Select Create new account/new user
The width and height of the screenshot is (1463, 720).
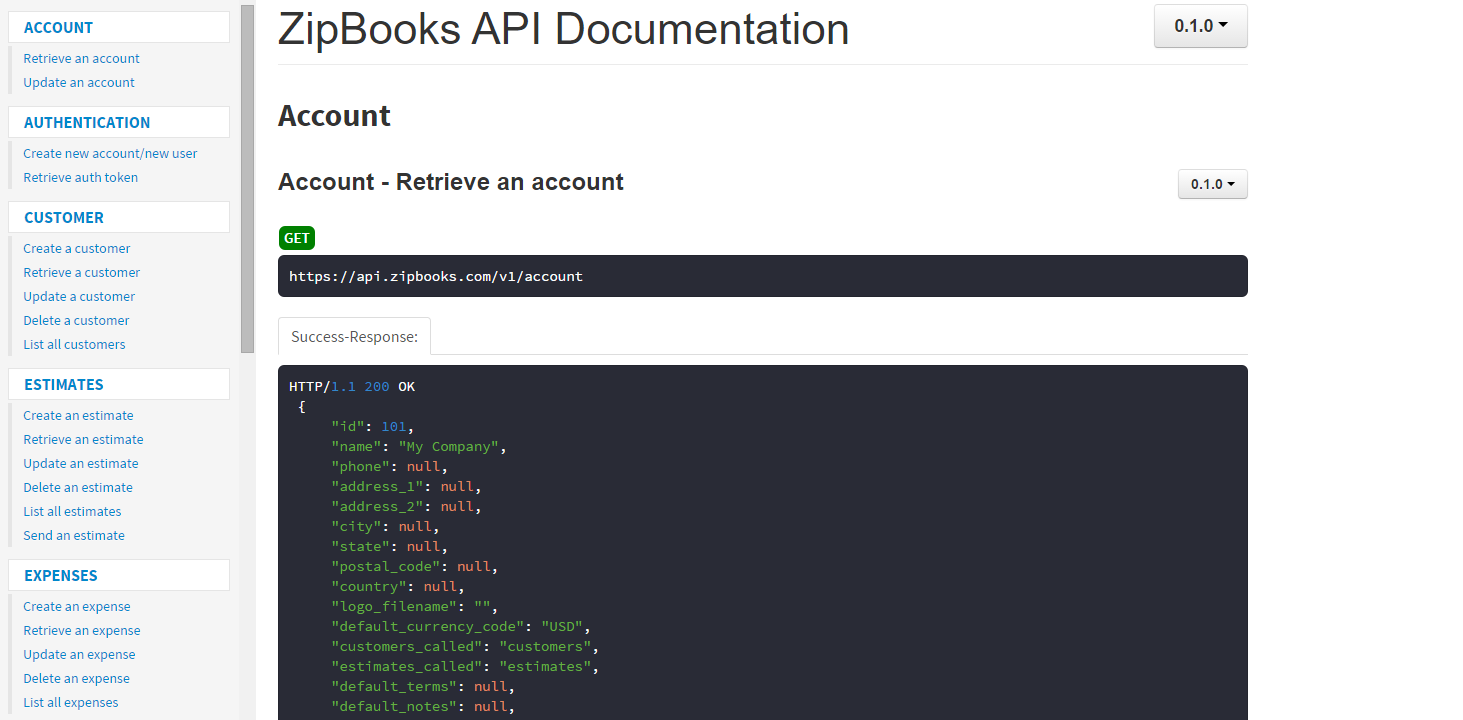point(110,153)
